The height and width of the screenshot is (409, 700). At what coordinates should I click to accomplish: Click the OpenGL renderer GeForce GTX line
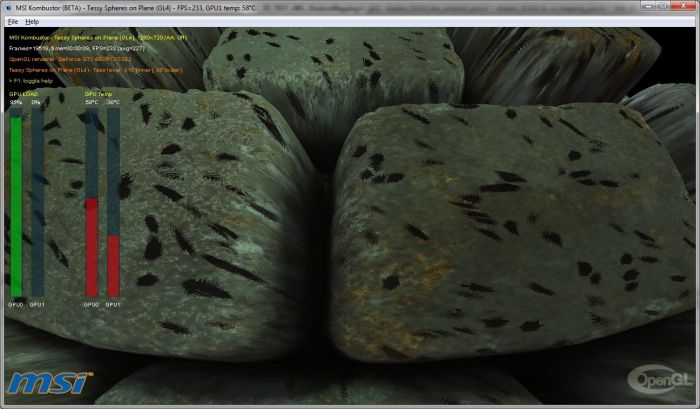(x=71, y=59)
